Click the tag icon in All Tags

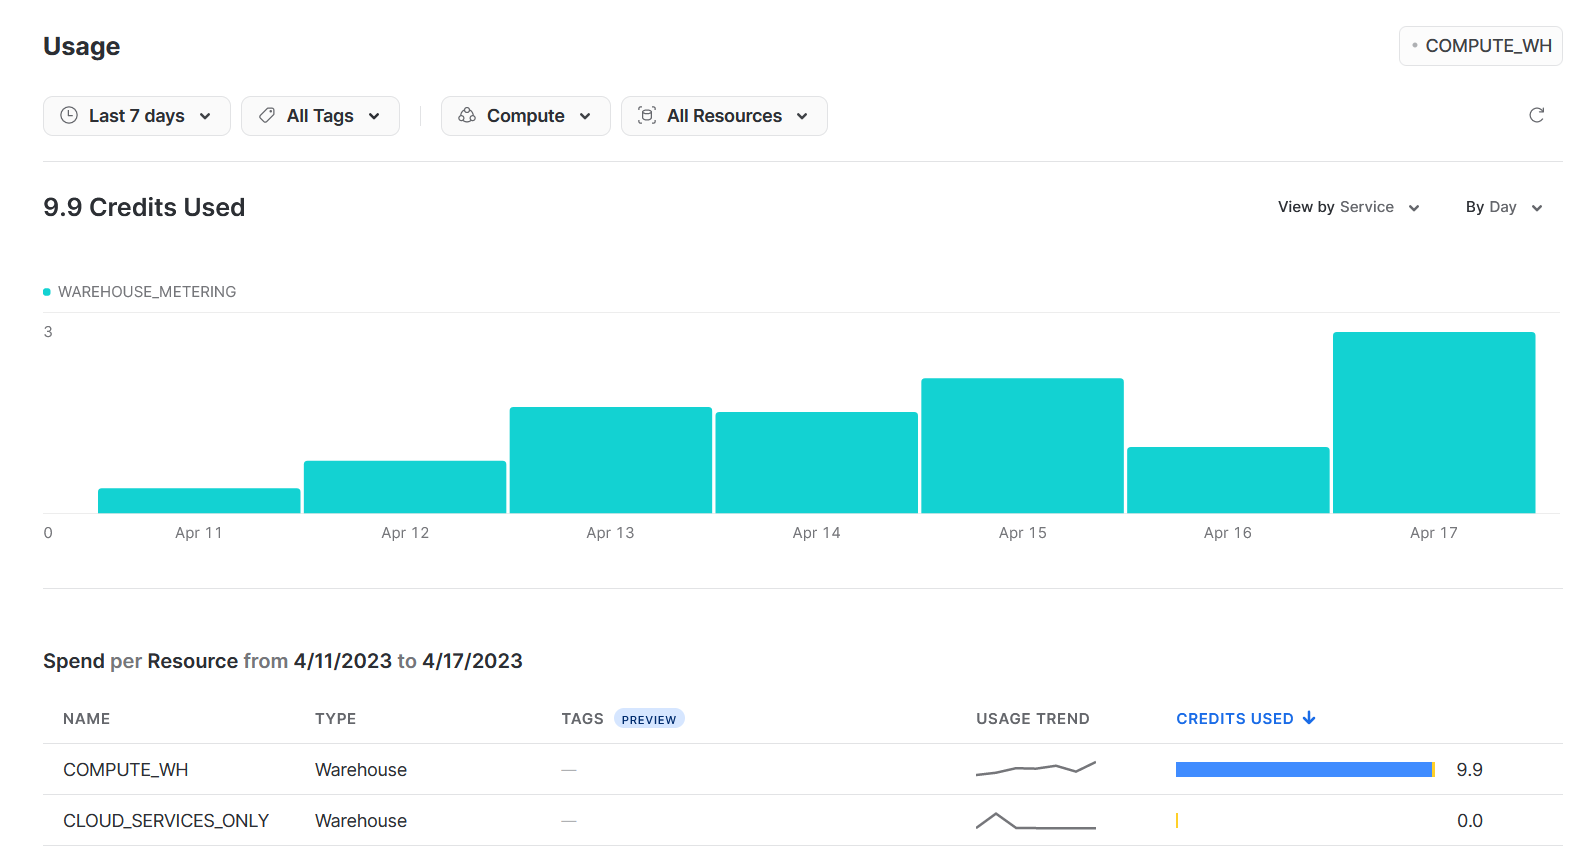(x=267, y=115)
